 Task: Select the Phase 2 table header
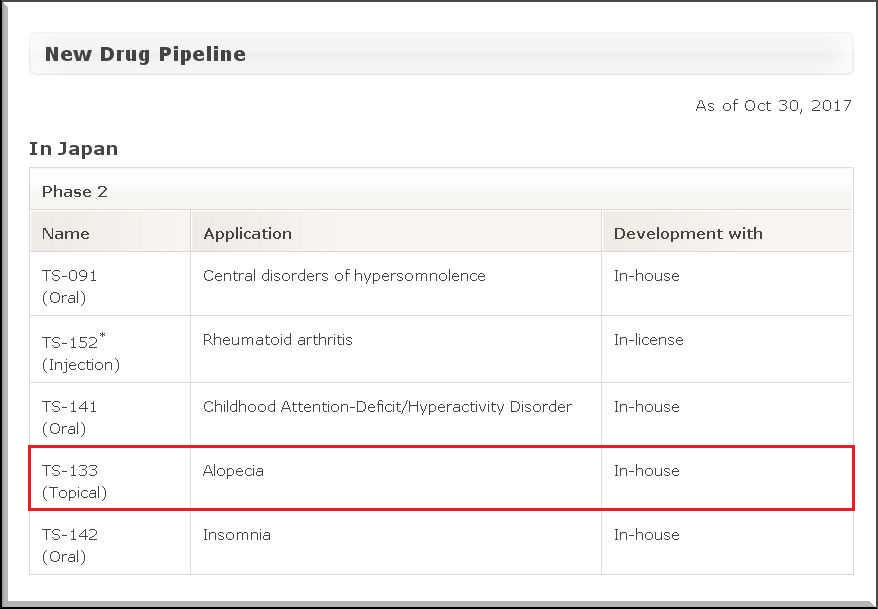(x=75, y=191)
